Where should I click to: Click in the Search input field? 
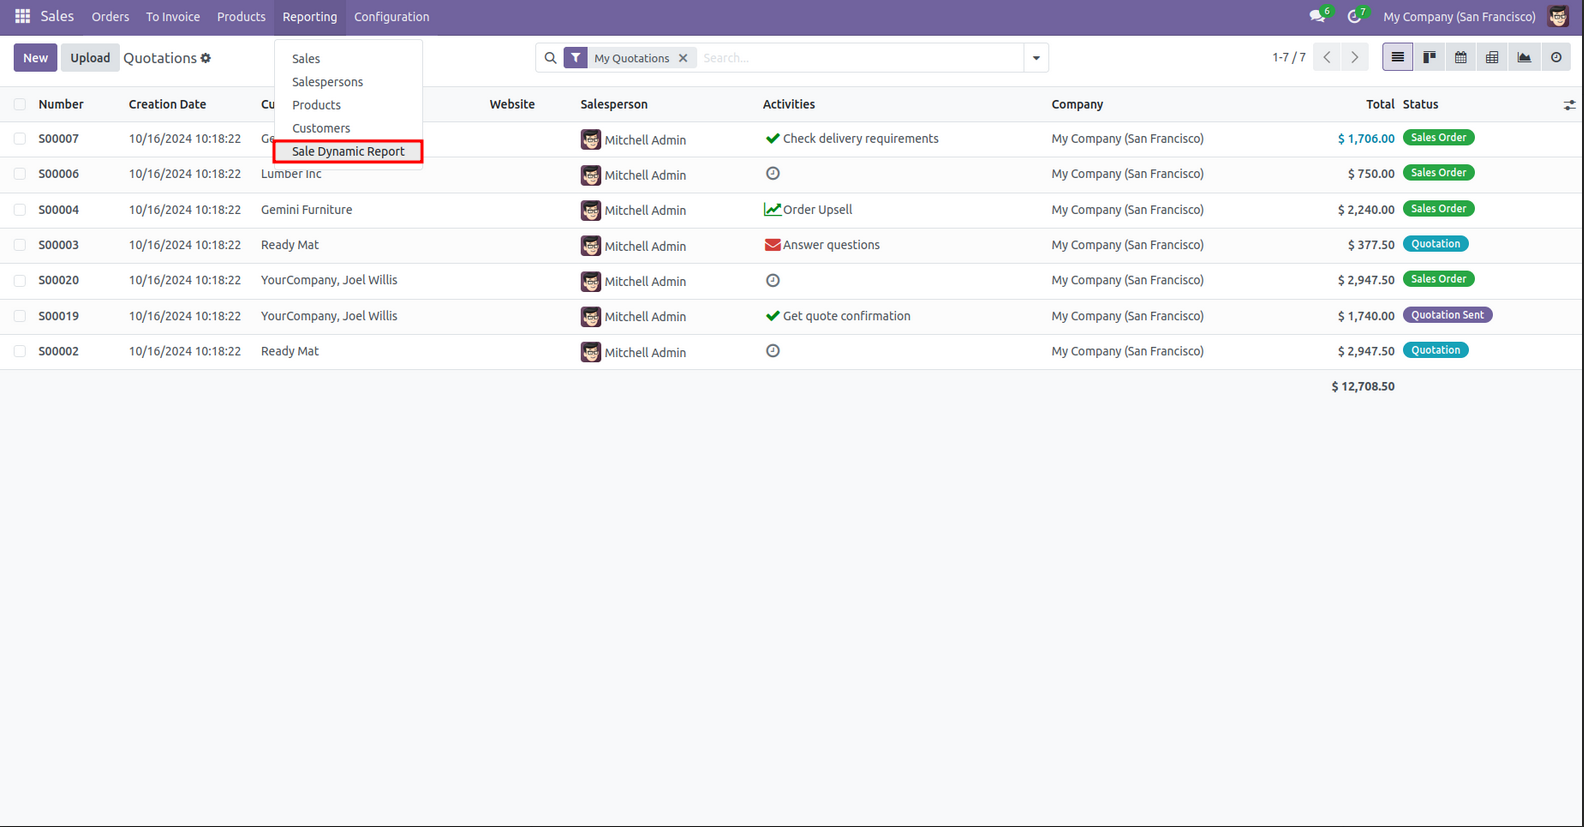pos(860,58)
